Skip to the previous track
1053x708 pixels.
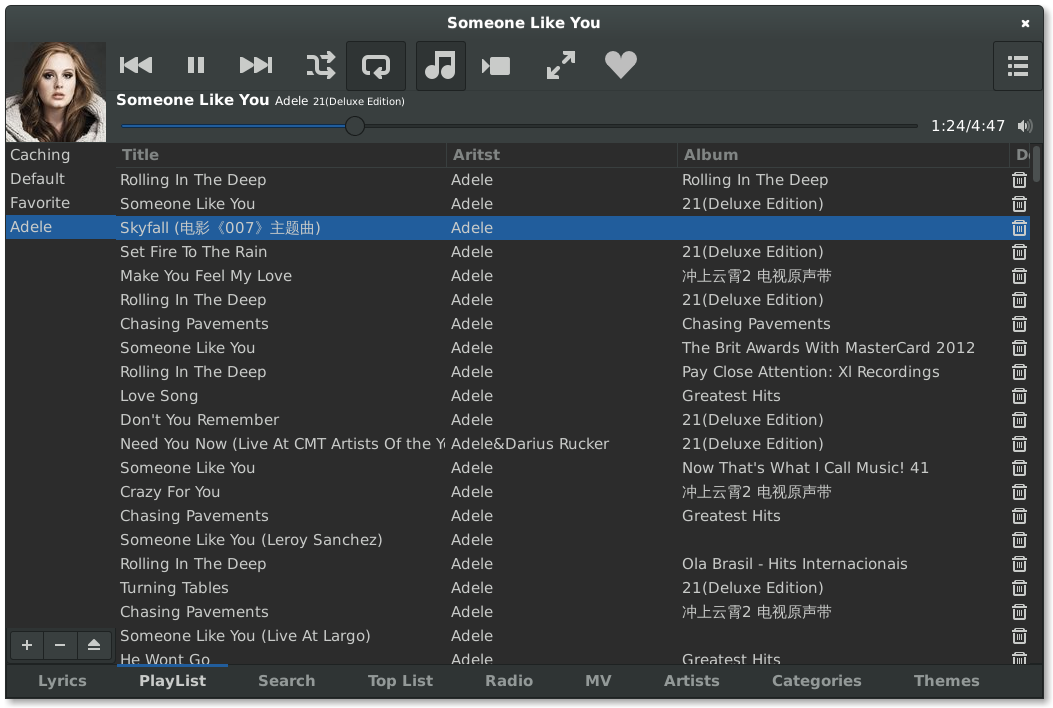pos(136,65)
